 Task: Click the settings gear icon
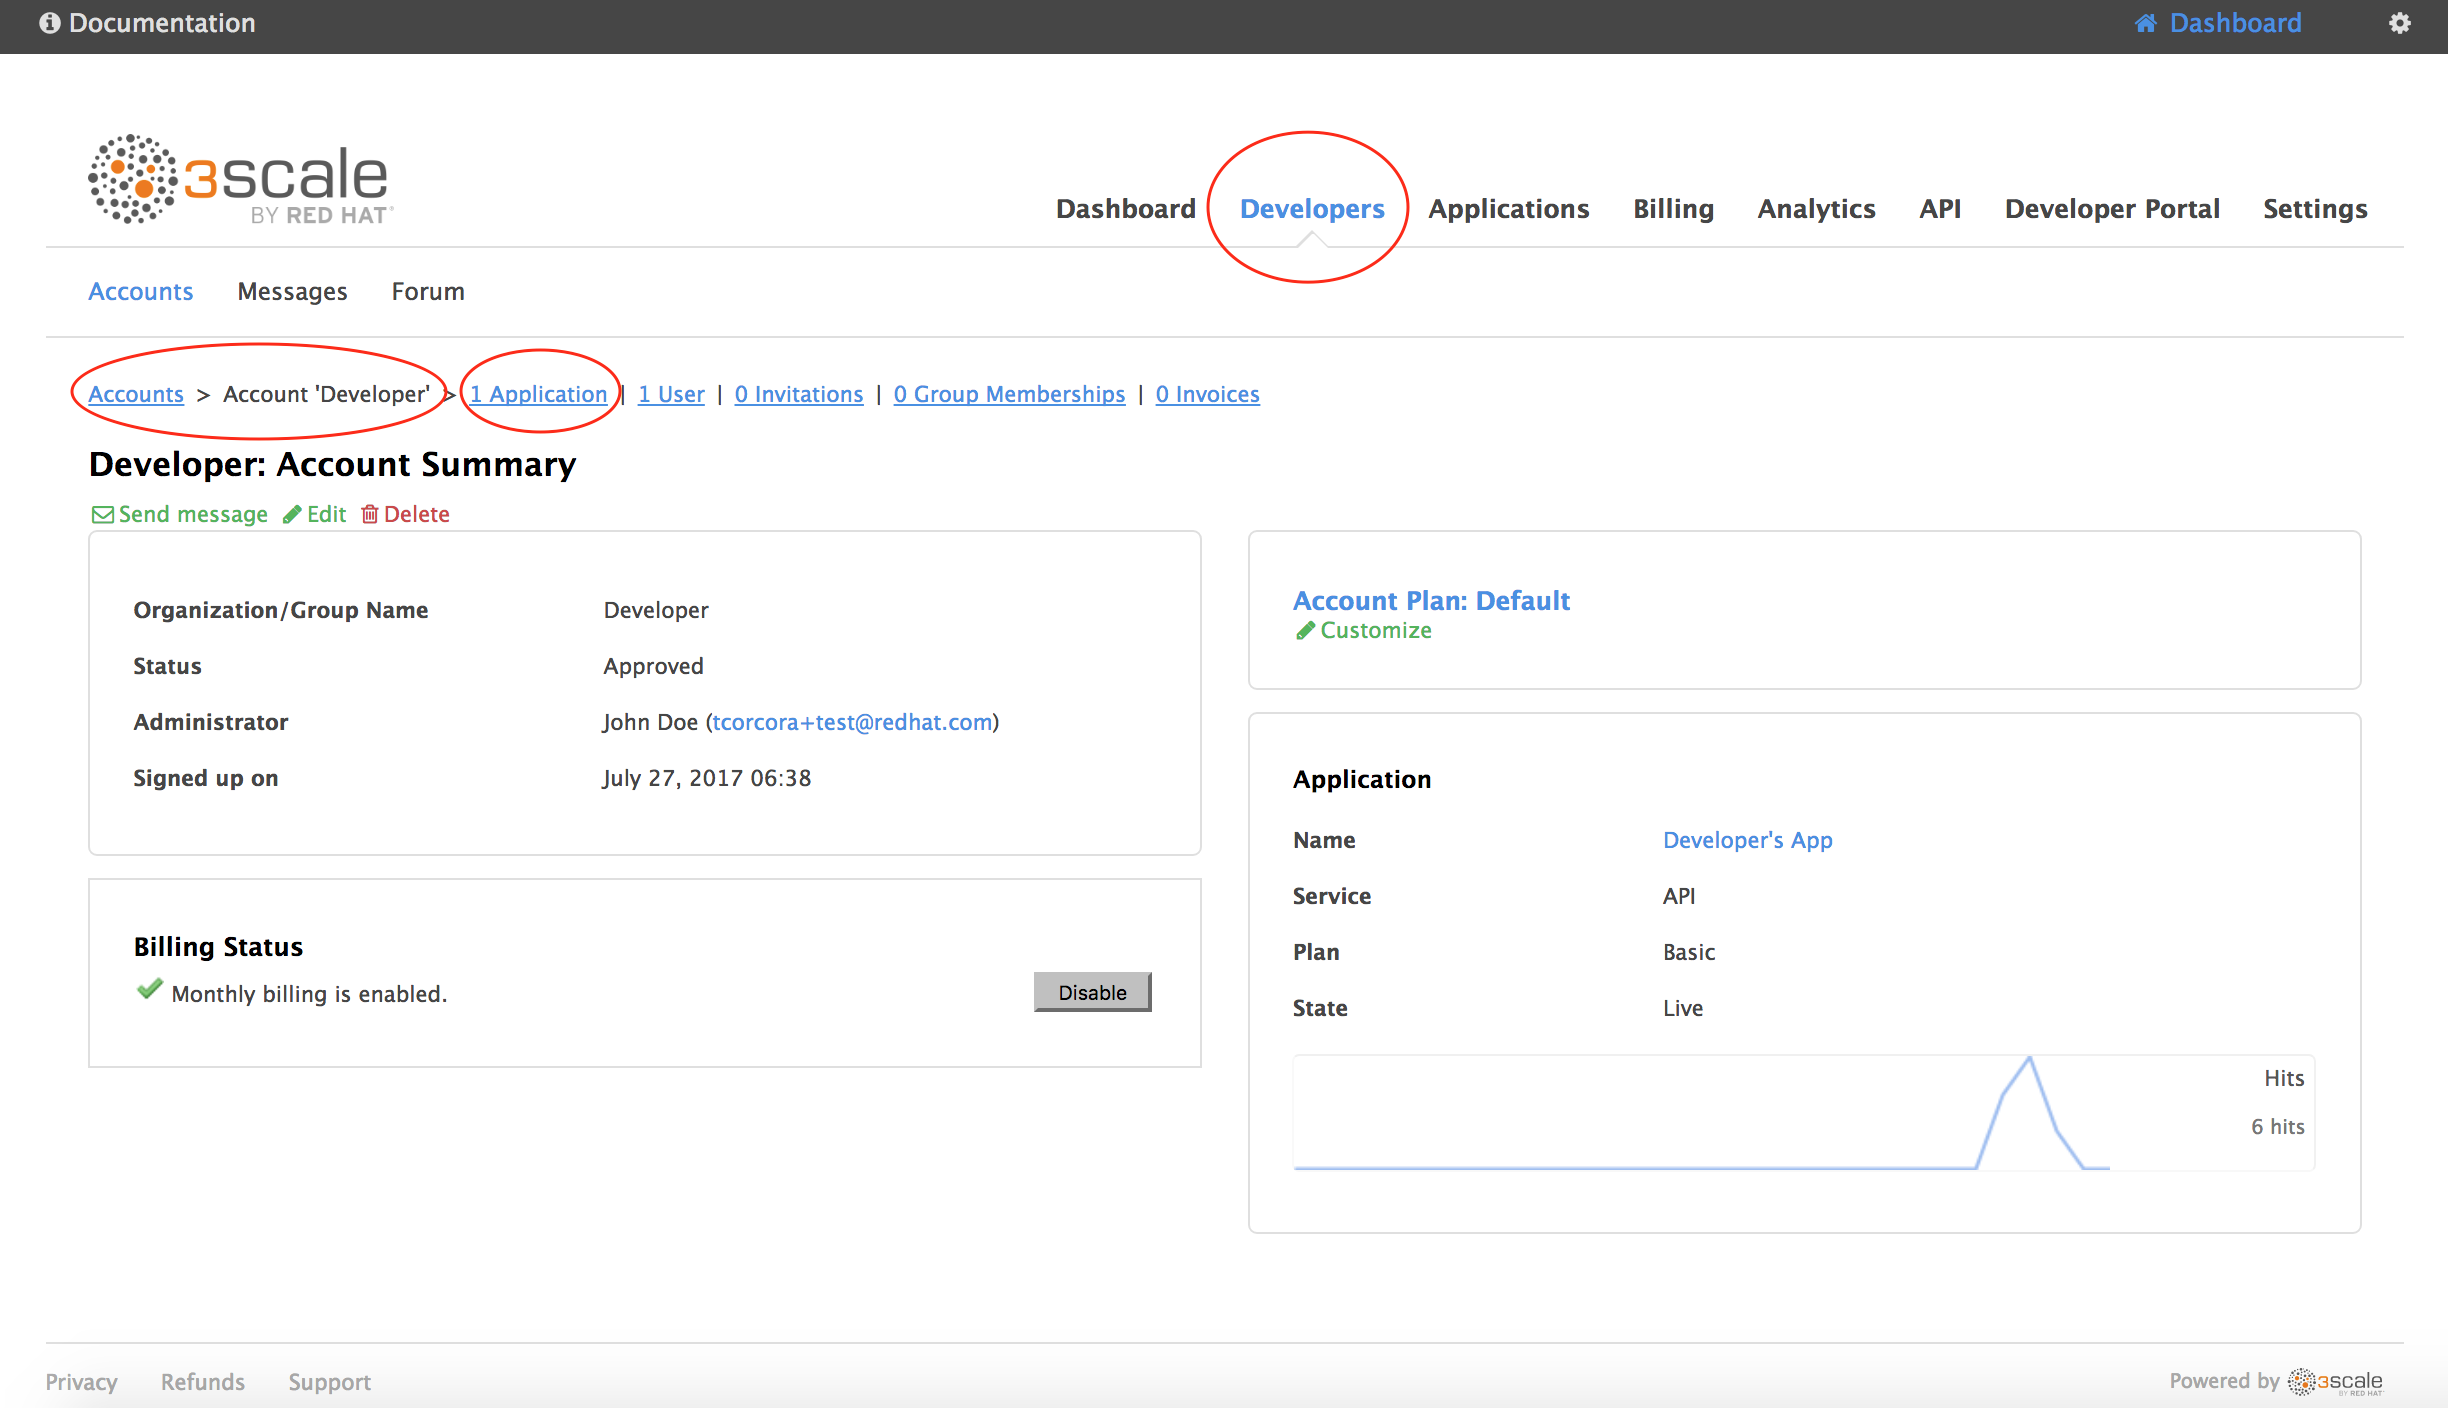tap(2400, 23)
